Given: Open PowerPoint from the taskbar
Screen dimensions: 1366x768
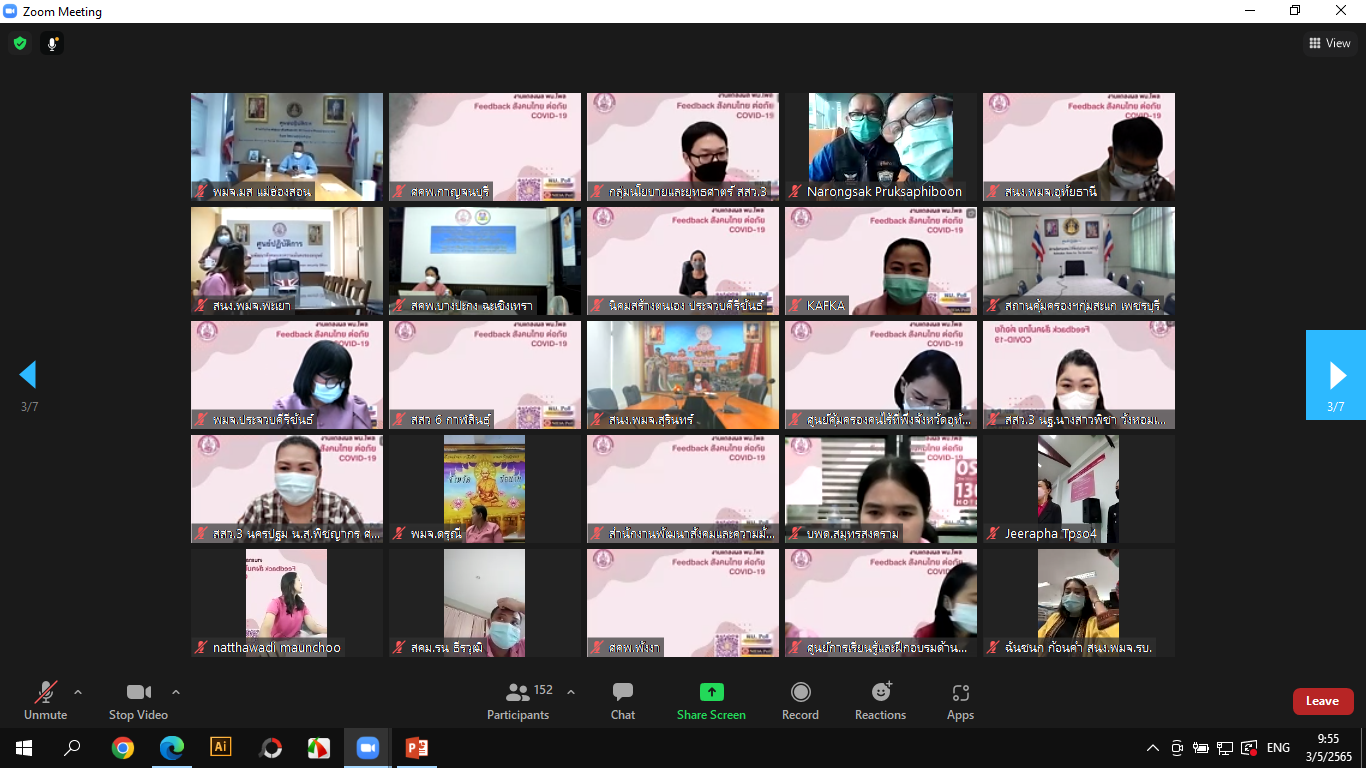Looking at the screenshot, I should pos(416,747).
